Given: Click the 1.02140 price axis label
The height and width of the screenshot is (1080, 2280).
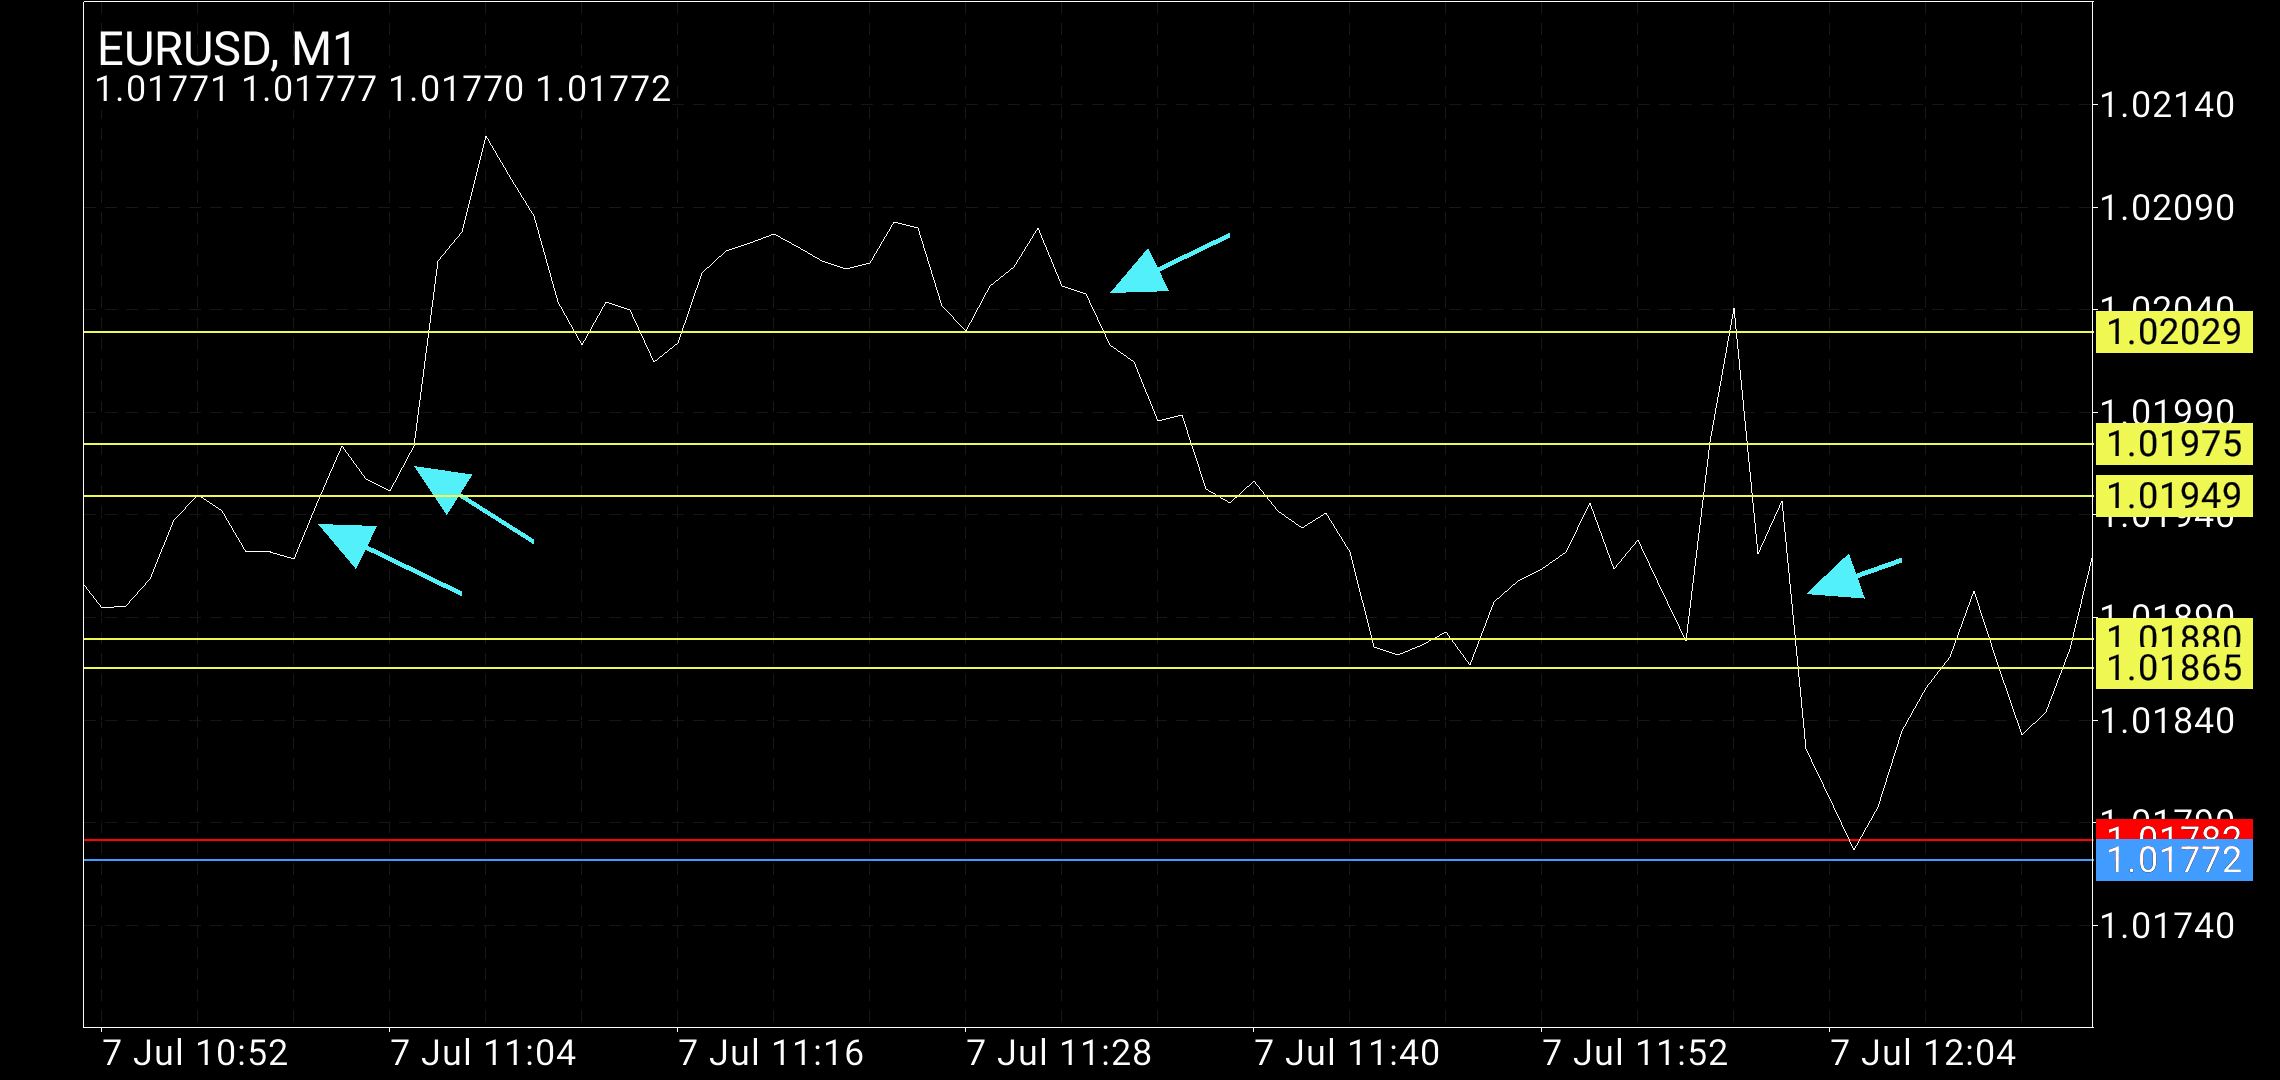Looking at the screenshot, I should pos(2166,105).
